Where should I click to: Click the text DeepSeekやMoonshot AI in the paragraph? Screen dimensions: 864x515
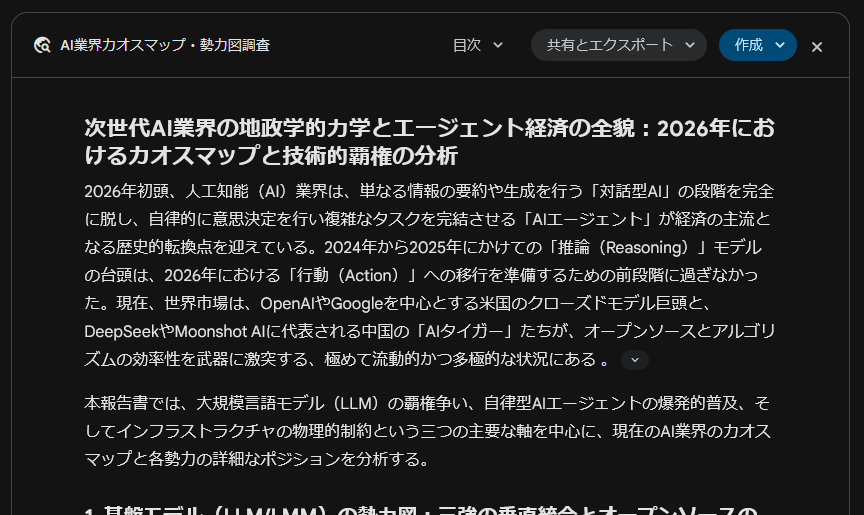tap(175, 332)
